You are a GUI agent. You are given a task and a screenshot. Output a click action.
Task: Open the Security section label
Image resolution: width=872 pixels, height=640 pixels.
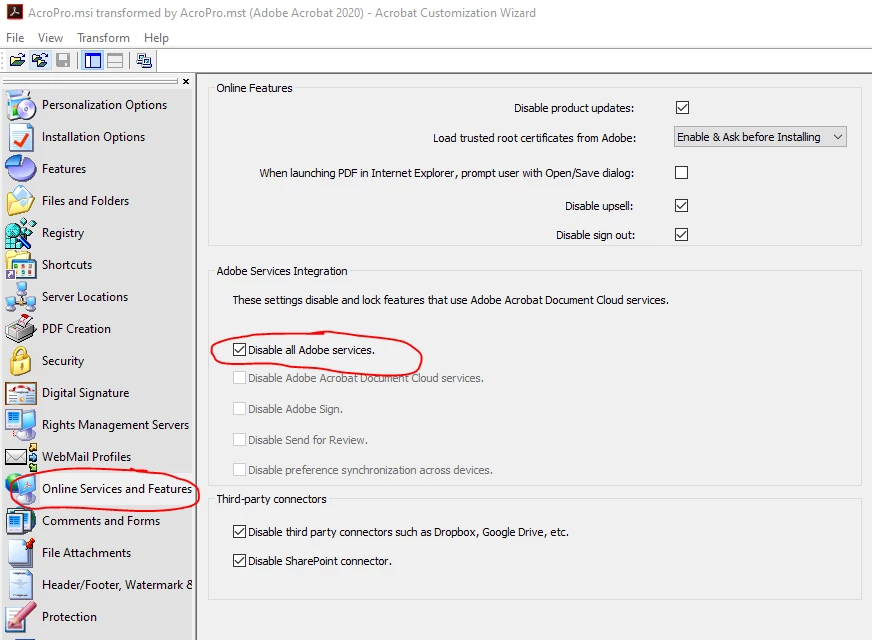[63, 361]
